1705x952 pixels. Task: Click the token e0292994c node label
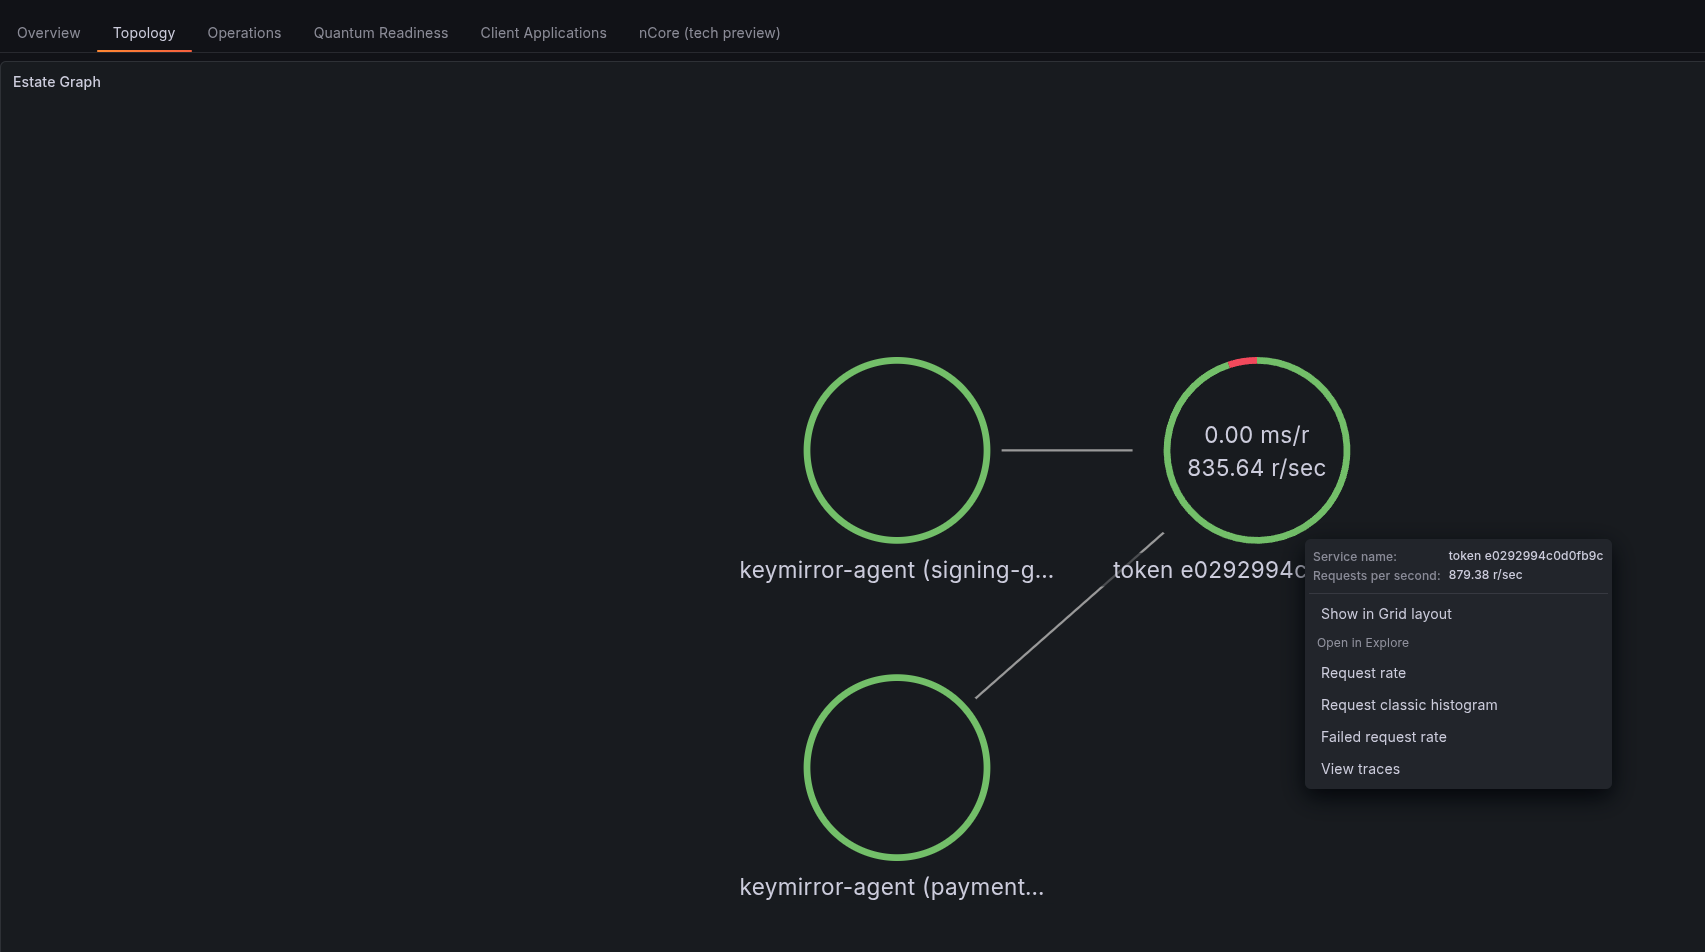click(1209, 570)
